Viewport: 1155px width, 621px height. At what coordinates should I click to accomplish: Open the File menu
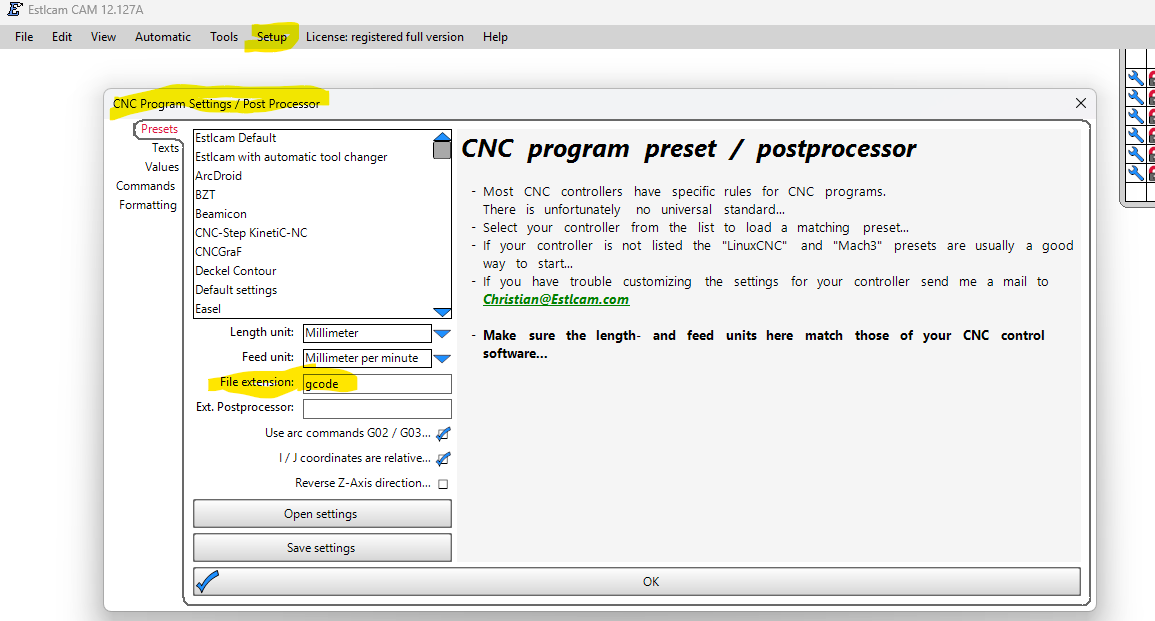pos(24,37)
